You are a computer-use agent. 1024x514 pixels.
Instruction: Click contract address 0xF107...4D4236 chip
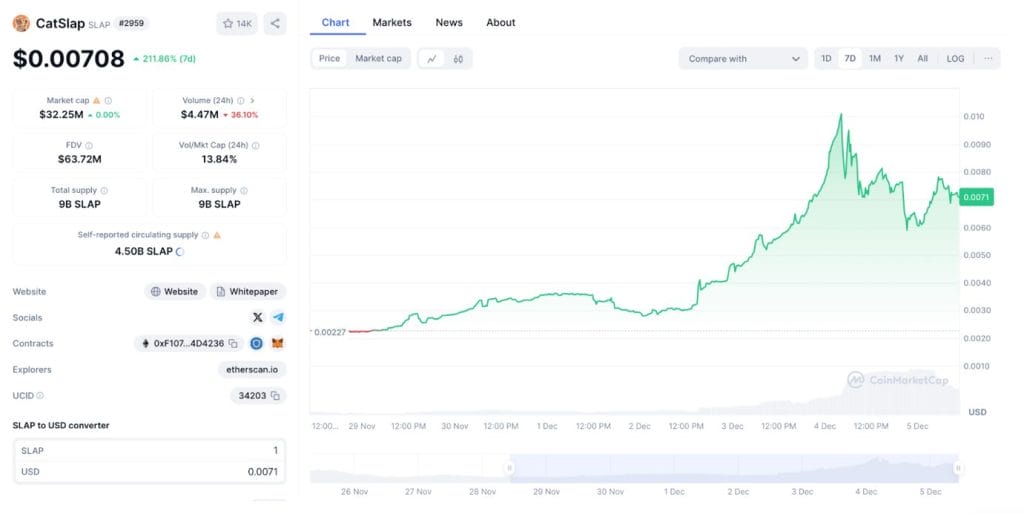[189, 344]
